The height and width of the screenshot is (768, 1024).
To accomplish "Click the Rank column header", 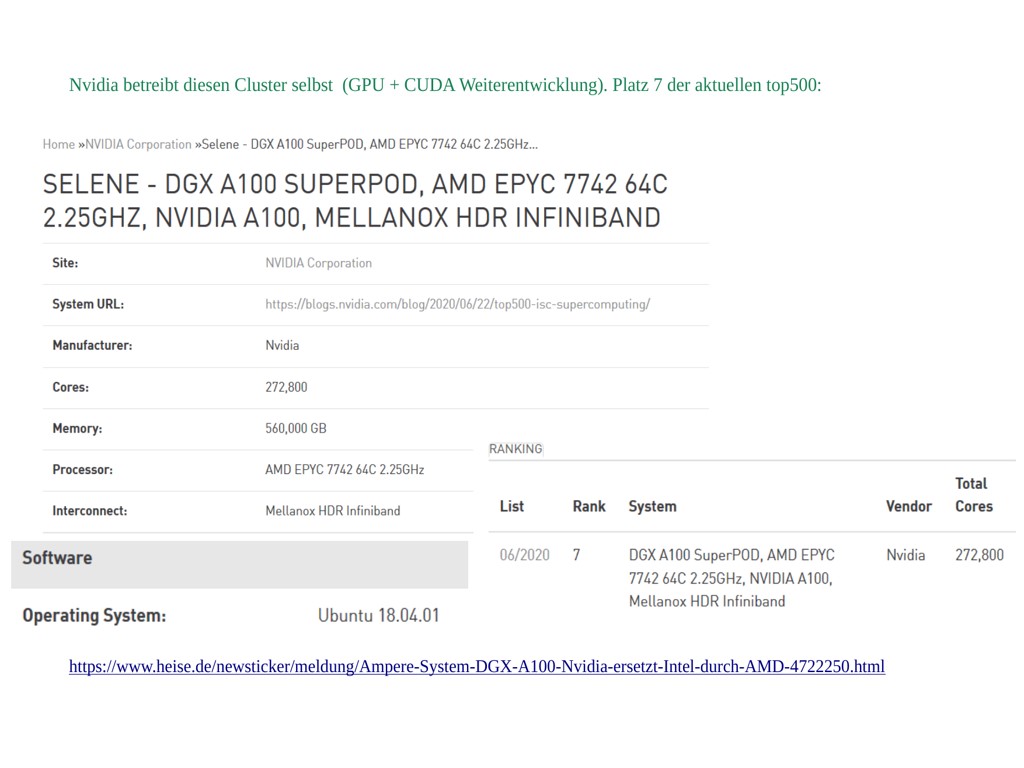I will (588, 506).
